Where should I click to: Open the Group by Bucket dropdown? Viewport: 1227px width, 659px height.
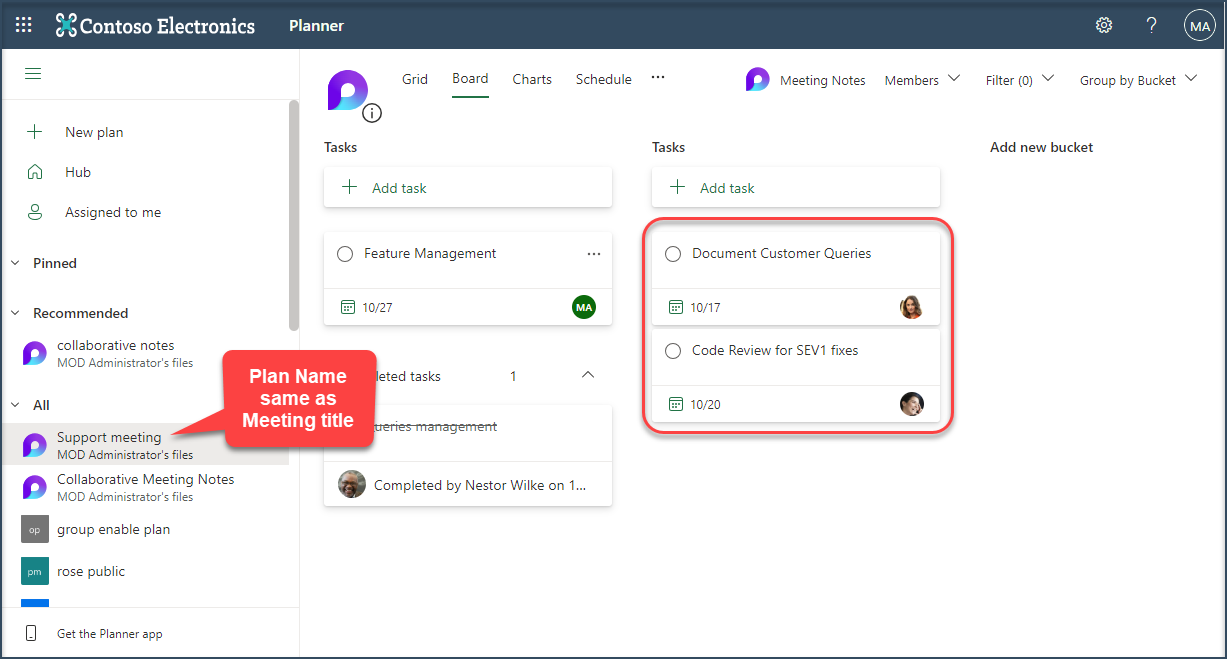click(x=1138, y=80)
